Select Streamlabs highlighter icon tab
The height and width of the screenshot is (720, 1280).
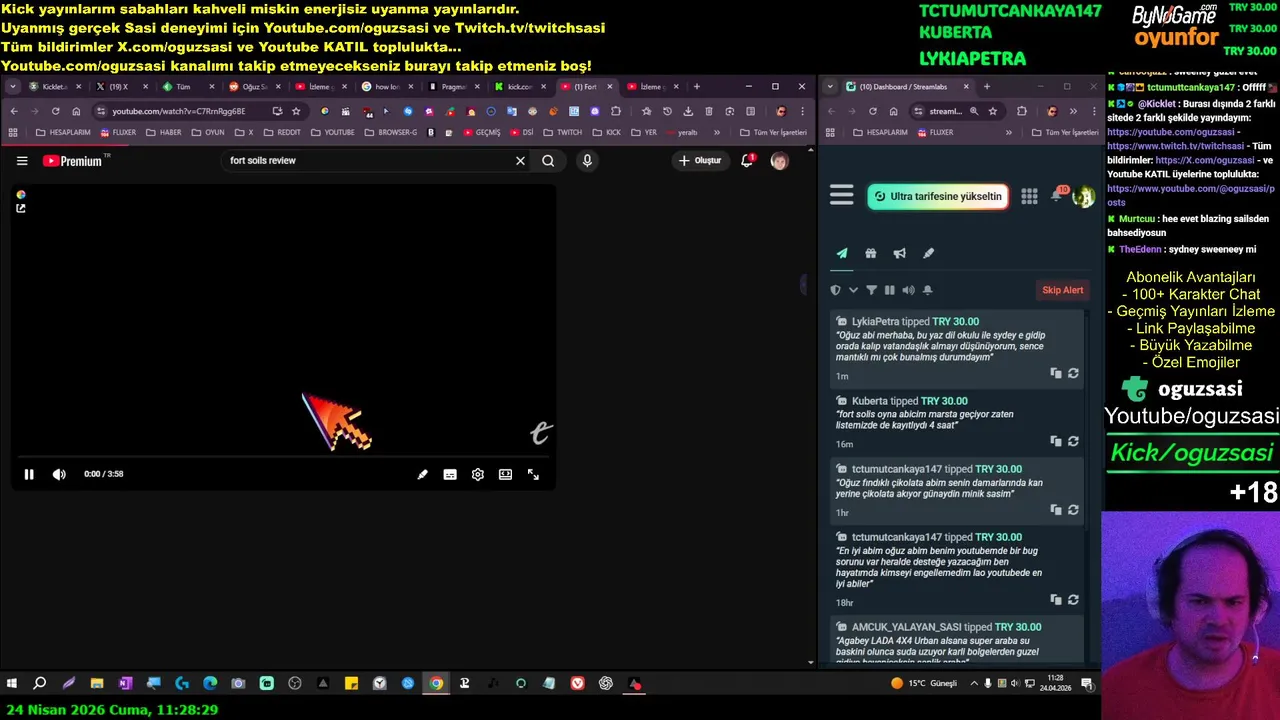pos(929,254)
